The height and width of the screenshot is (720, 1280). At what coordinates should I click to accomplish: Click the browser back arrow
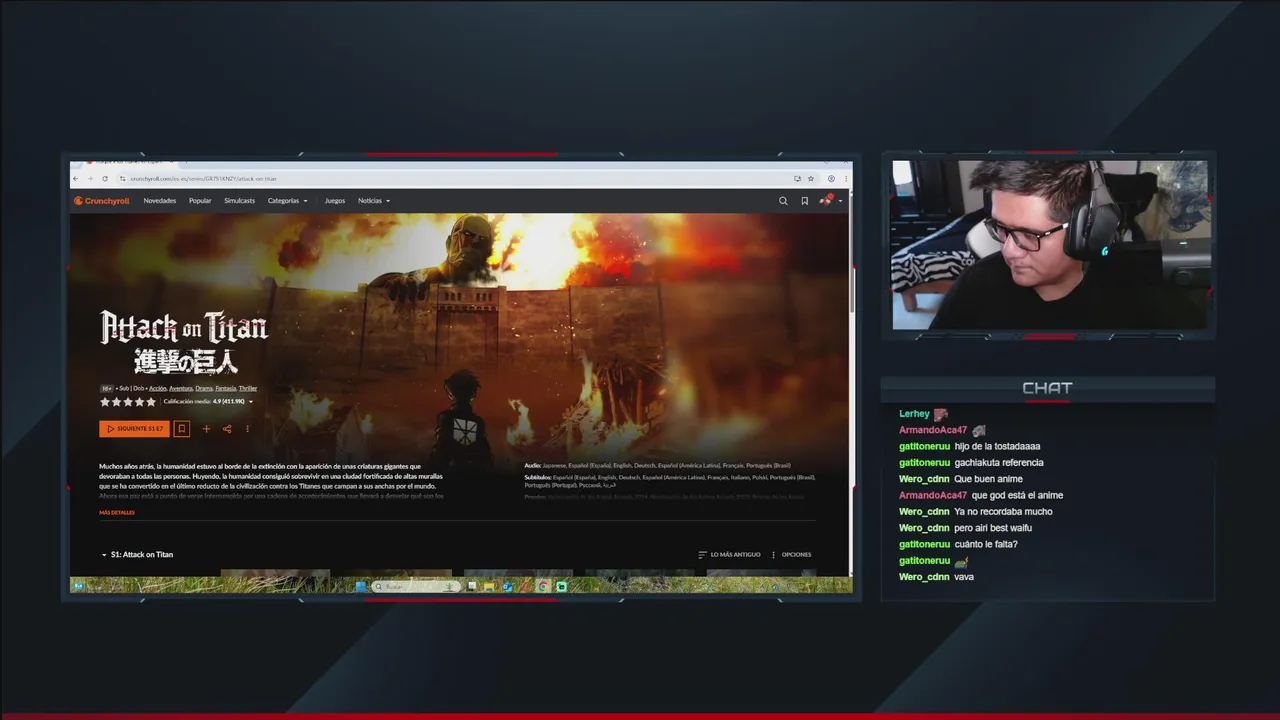[76, 179]
